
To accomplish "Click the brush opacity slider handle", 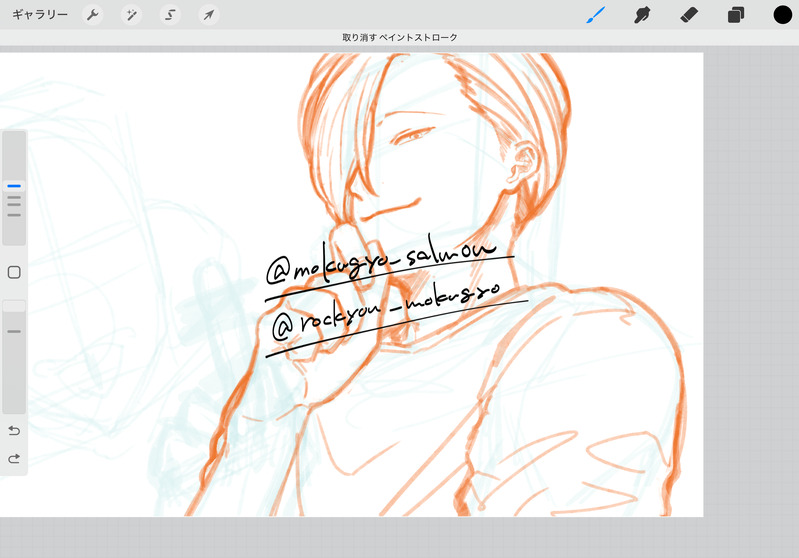I will (14, 306).
